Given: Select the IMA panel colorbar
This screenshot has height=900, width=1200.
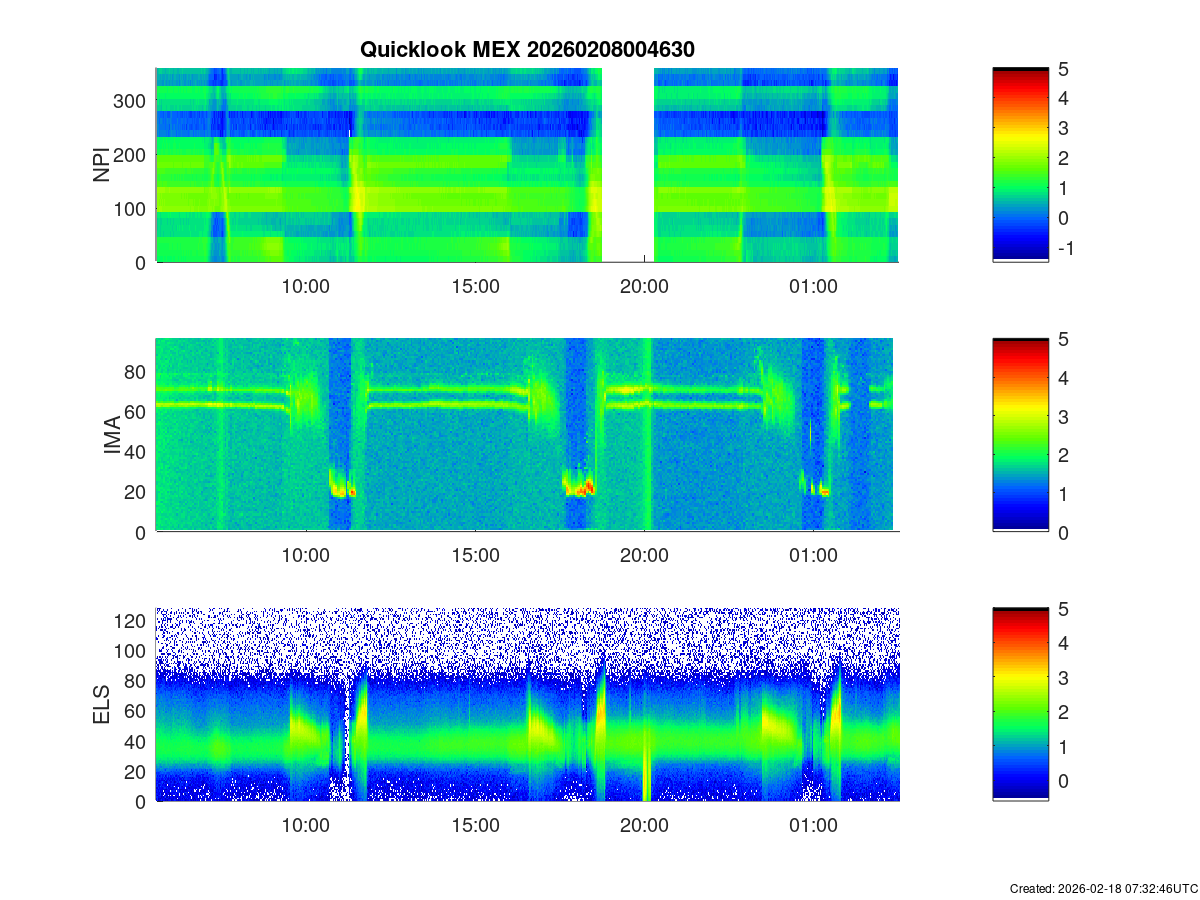Looking at the screenshot, I should click(x=1020, y=435).
